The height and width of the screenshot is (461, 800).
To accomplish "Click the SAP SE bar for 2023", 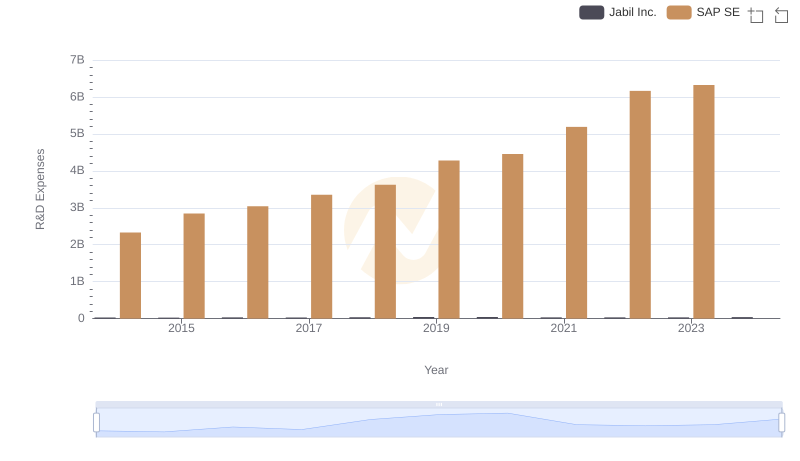I will point(704,201).
